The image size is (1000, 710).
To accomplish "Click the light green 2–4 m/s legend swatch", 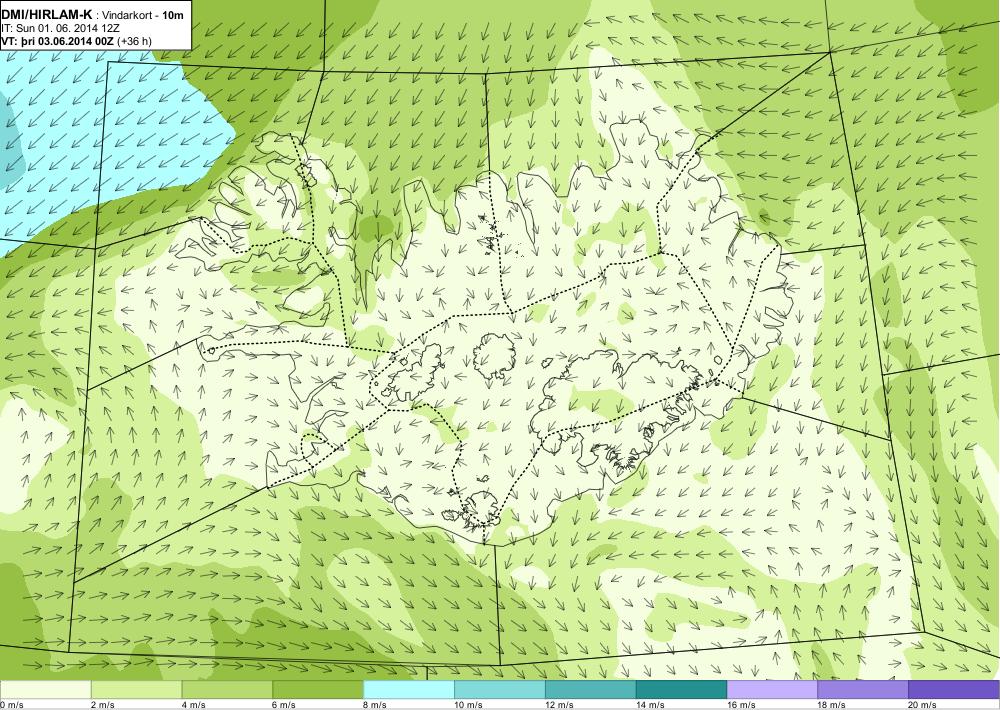I will pos(136,690).
